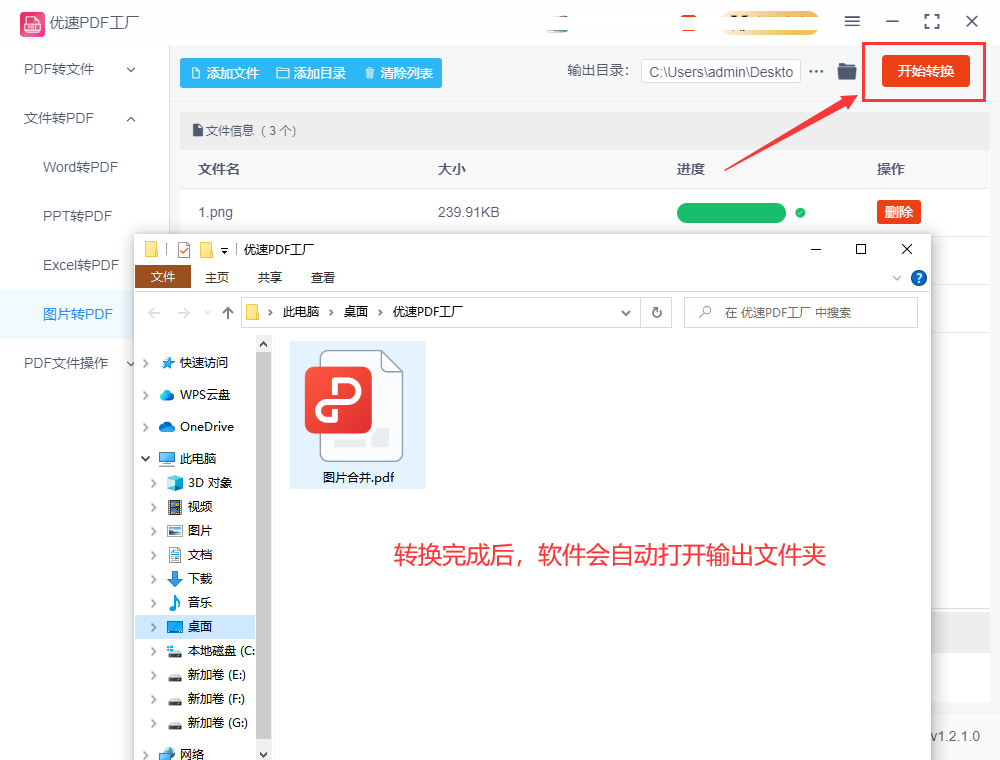Click the Explorer help question mark icon
Screen dimensions: 1000x760
click(918, 277)
